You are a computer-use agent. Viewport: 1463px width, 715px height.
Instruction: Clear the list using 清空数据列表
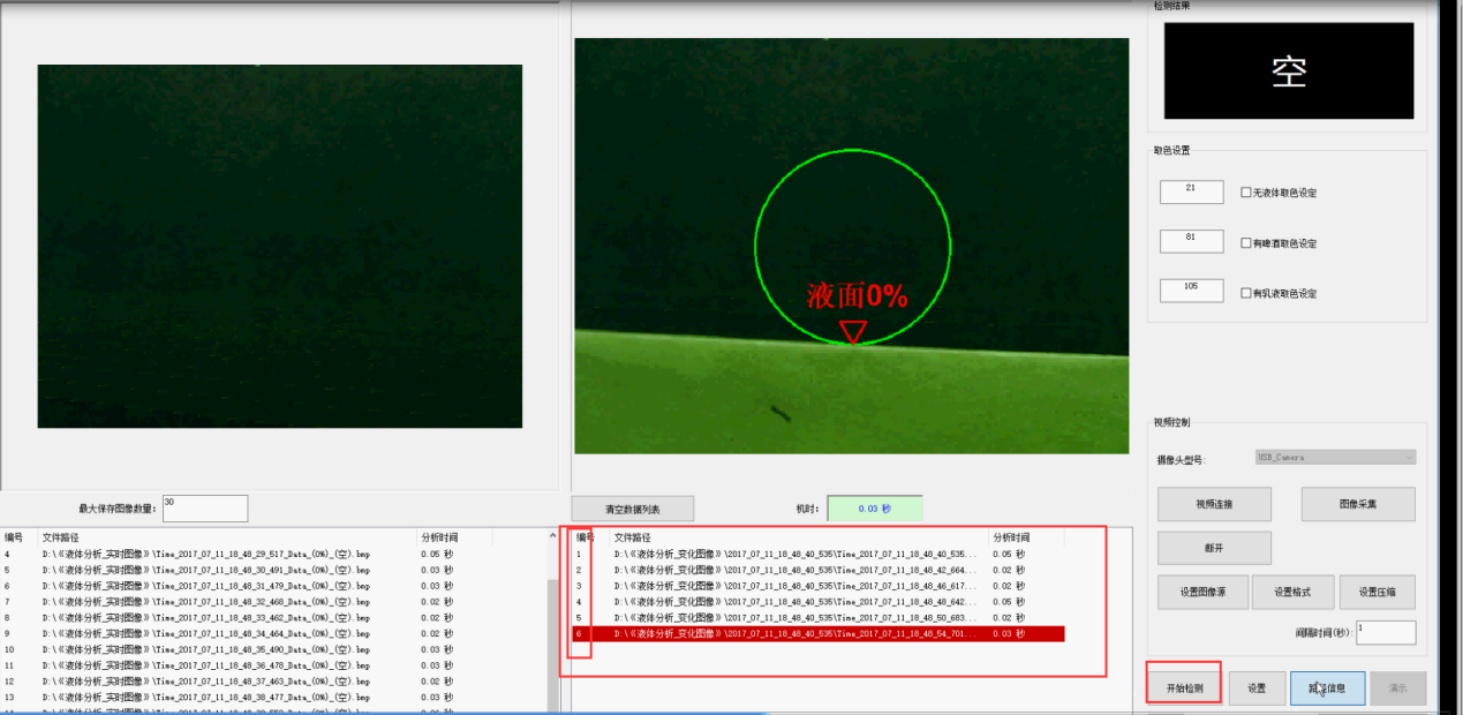point(632,509)
